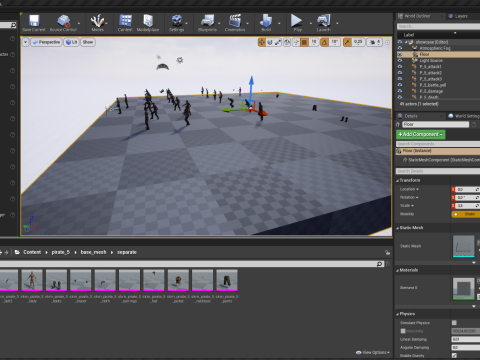The width and height of the screenshot is (480, 360).
Task: Click the Add Component button
Action: click(x=421, y=134)
